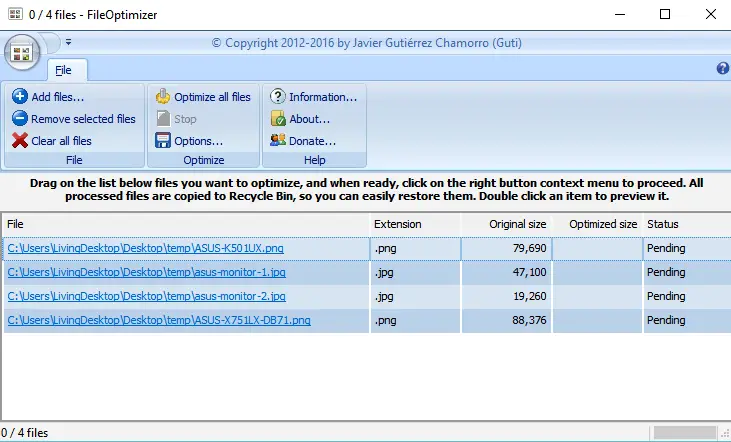Open the asus-monitor-1.jpg file path link

click(x=146, y=272)
